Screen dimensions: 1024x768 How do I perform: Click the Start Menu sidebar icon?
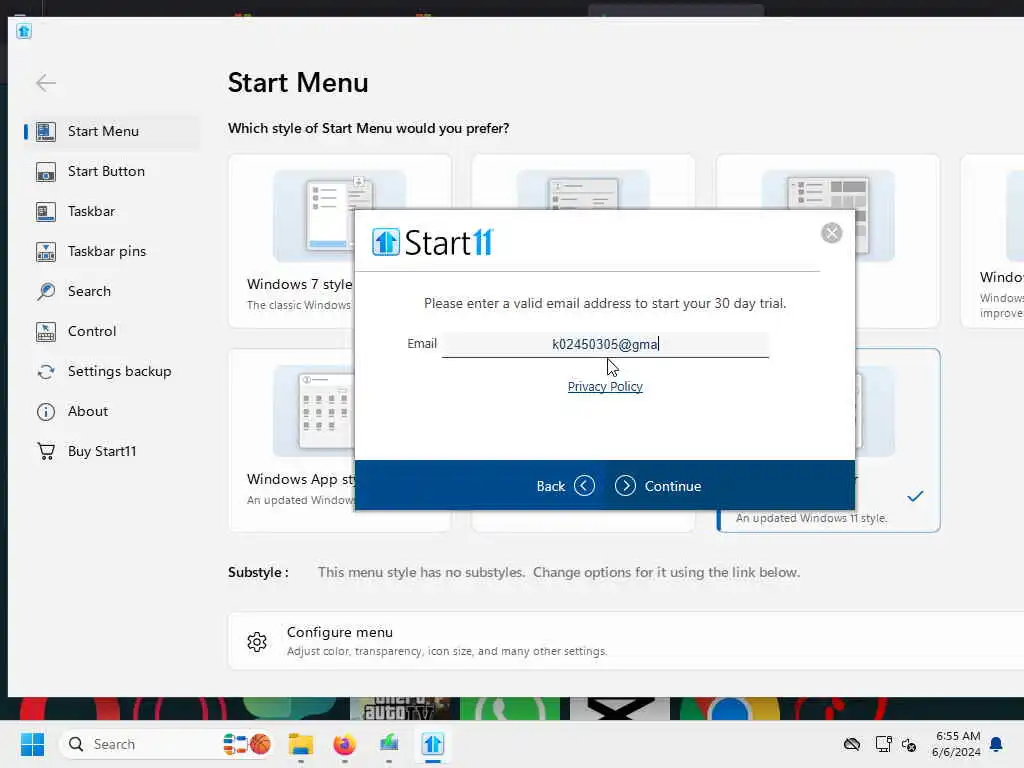(x=46, y=131)
